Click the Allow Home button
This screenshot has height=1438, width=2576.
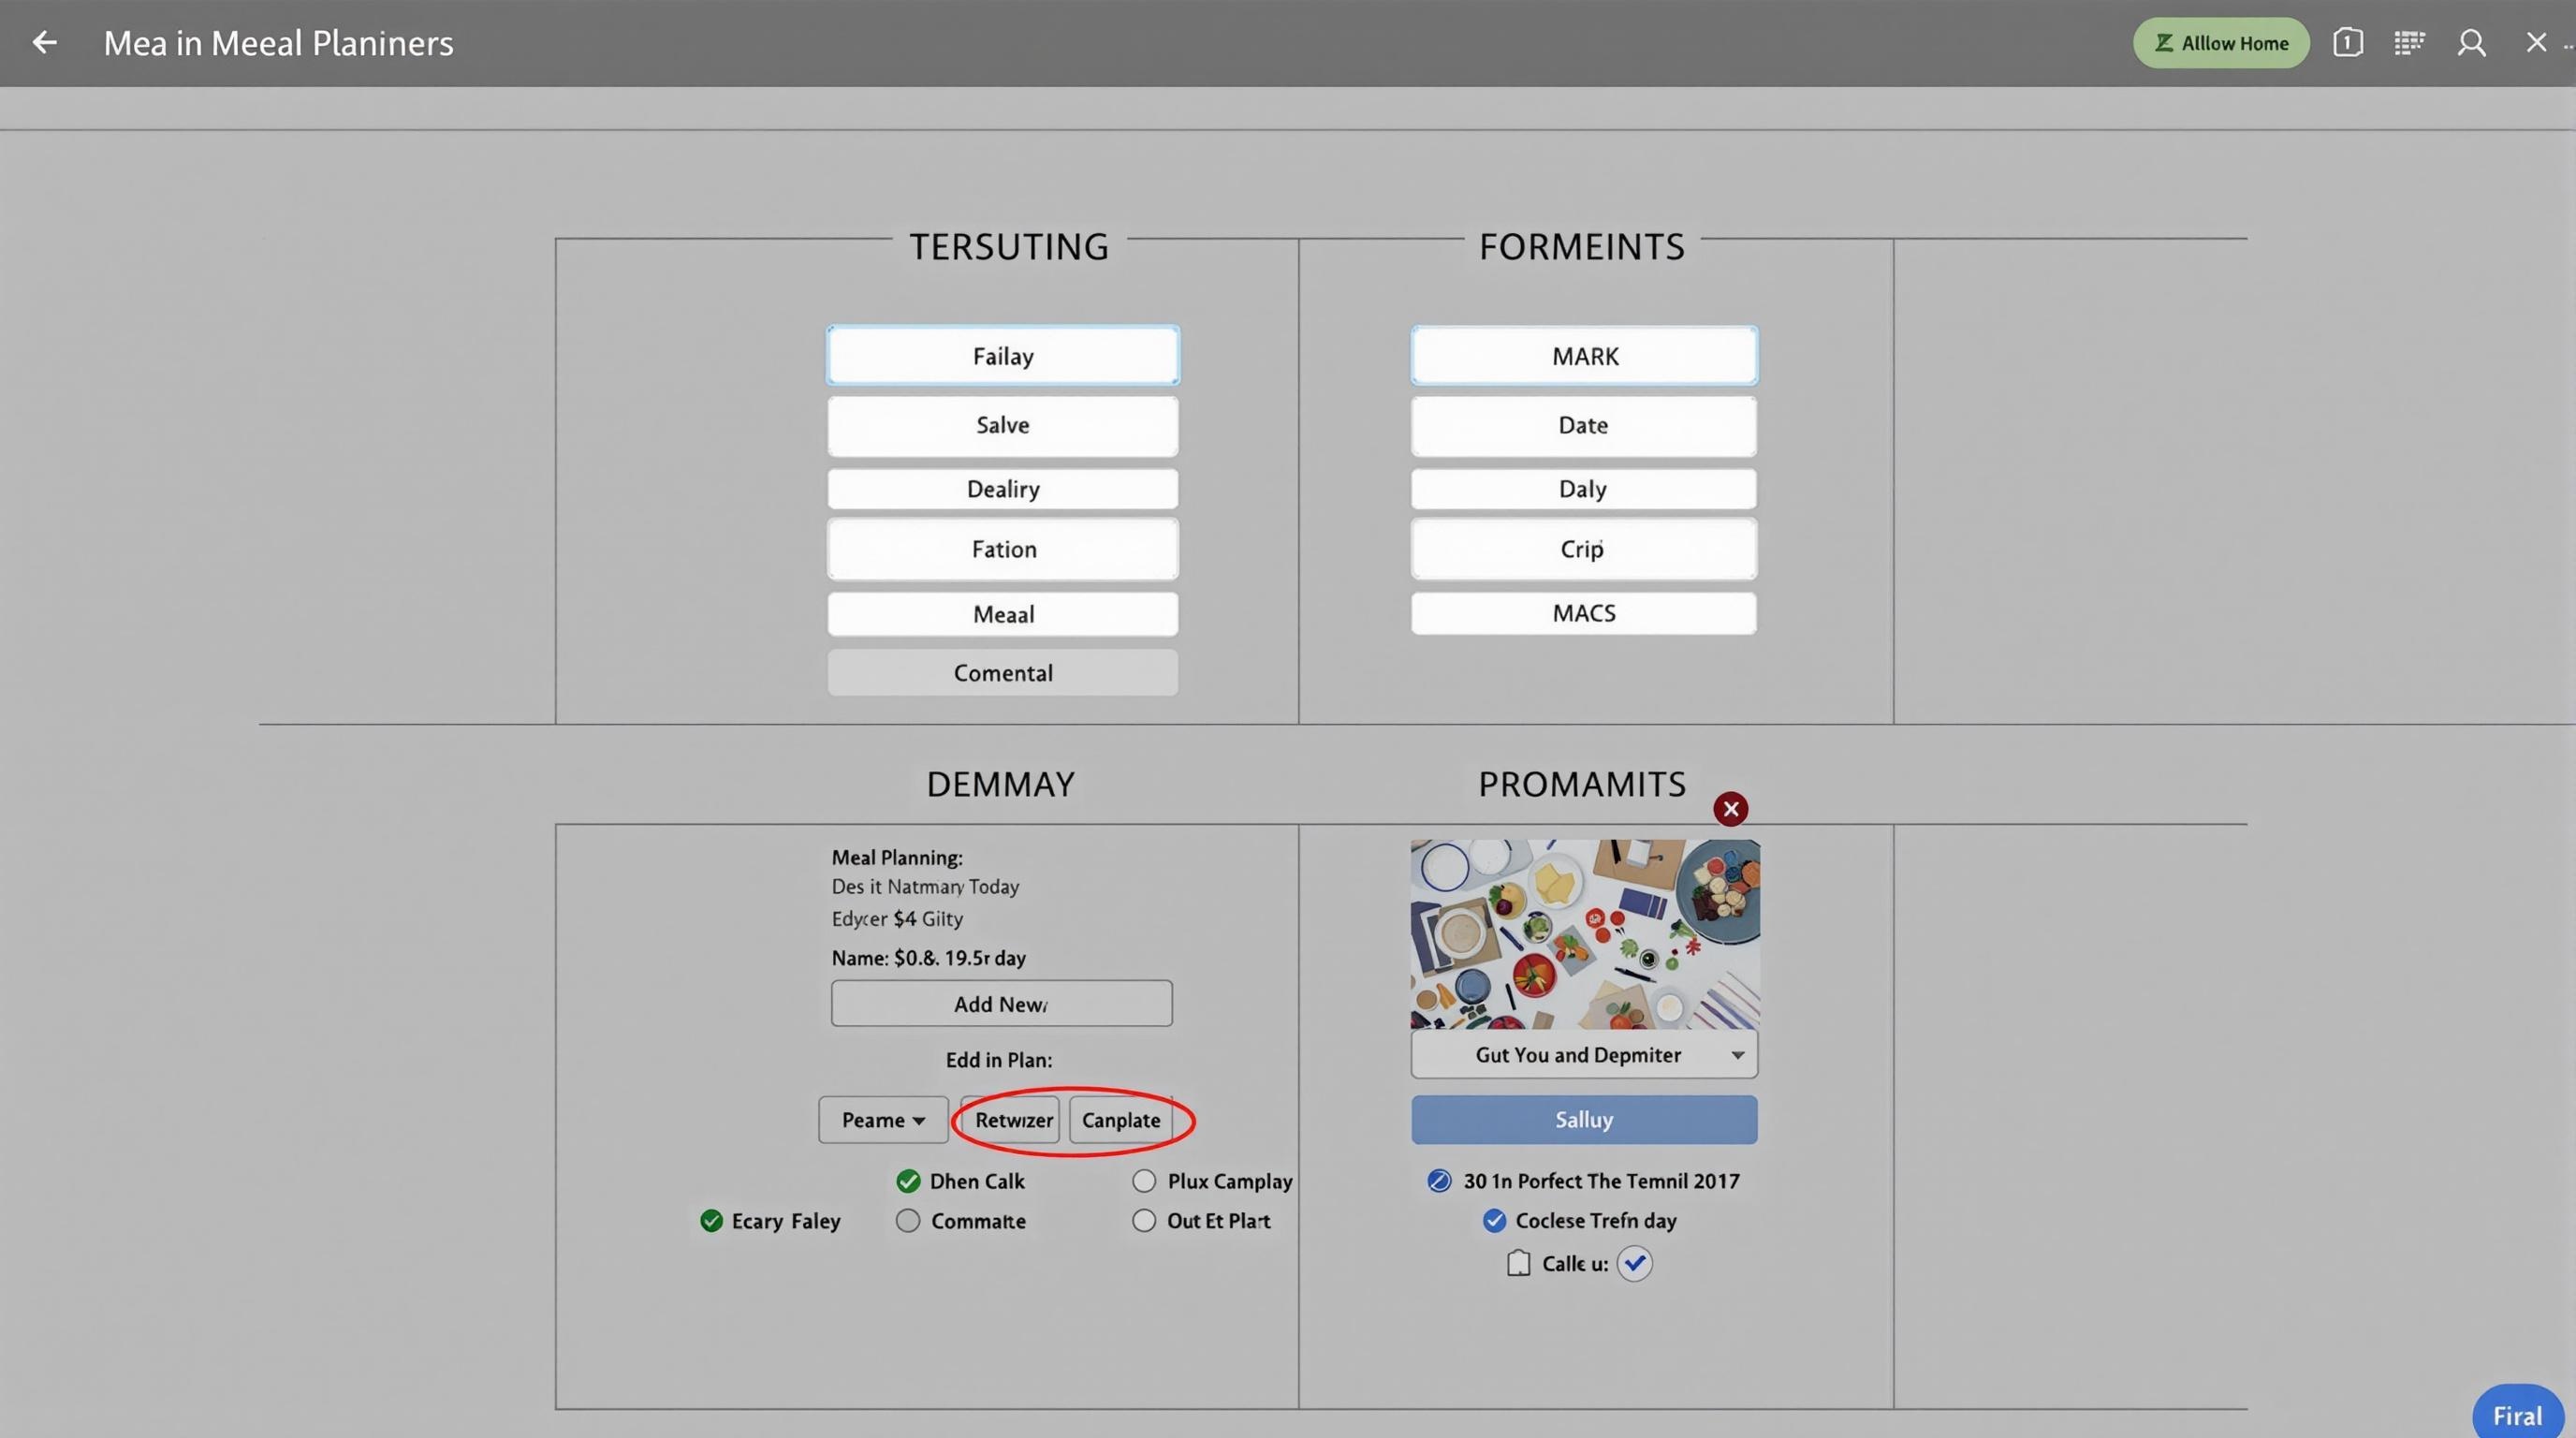coord(2221,43)
